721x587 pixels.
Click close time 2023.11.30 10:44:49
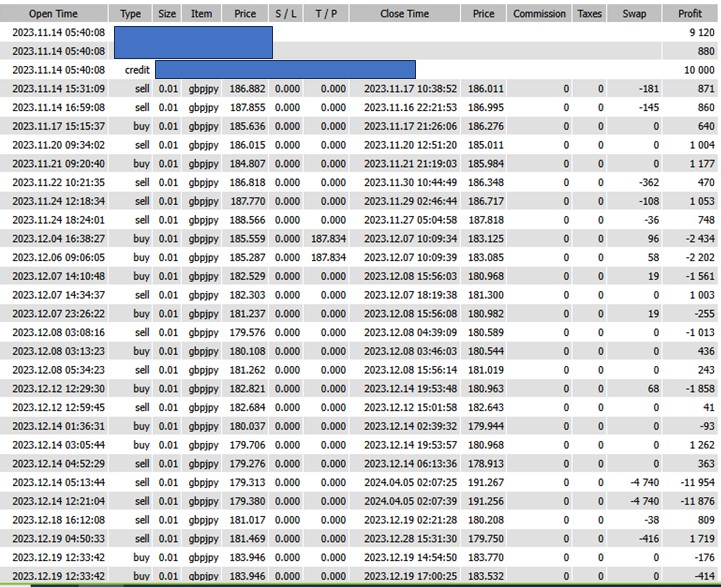pos(410,183)
